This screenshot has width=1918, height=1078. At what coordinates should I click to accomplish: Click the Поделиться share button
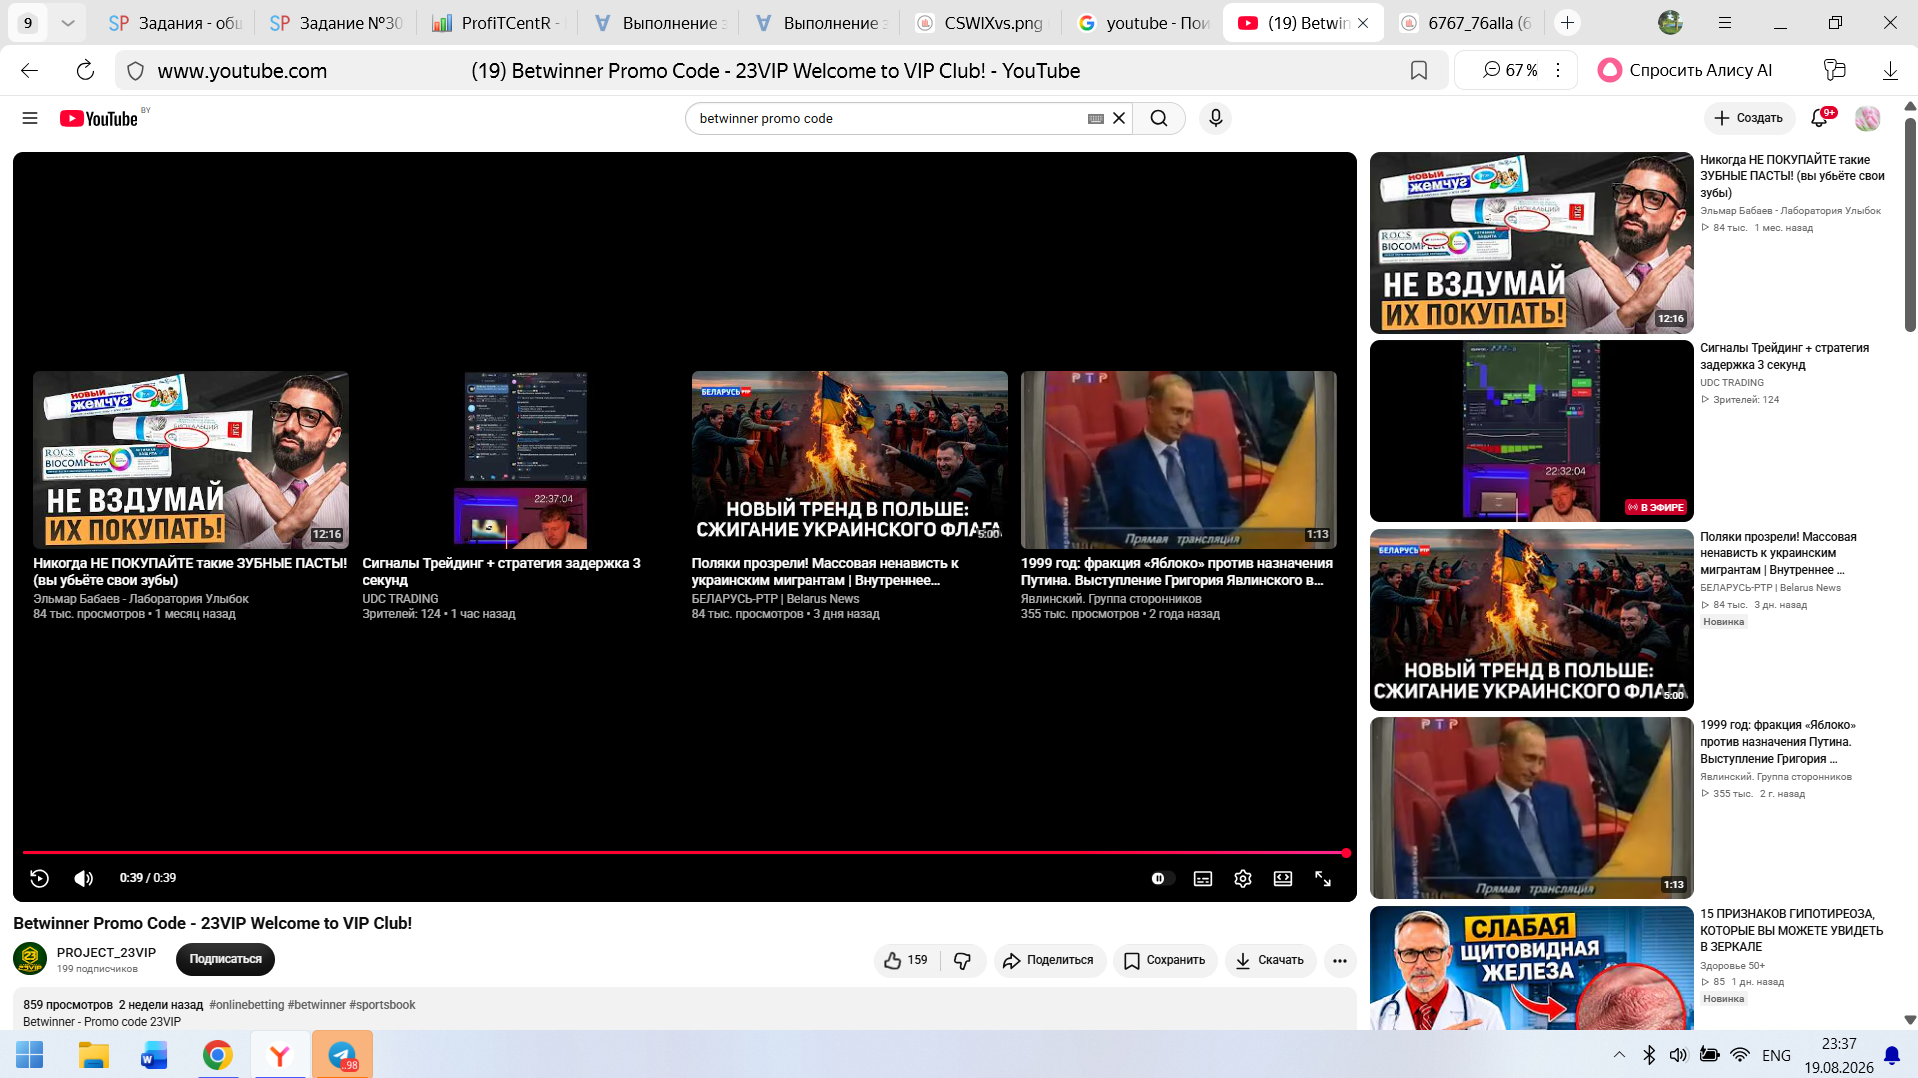(1049, 960)
